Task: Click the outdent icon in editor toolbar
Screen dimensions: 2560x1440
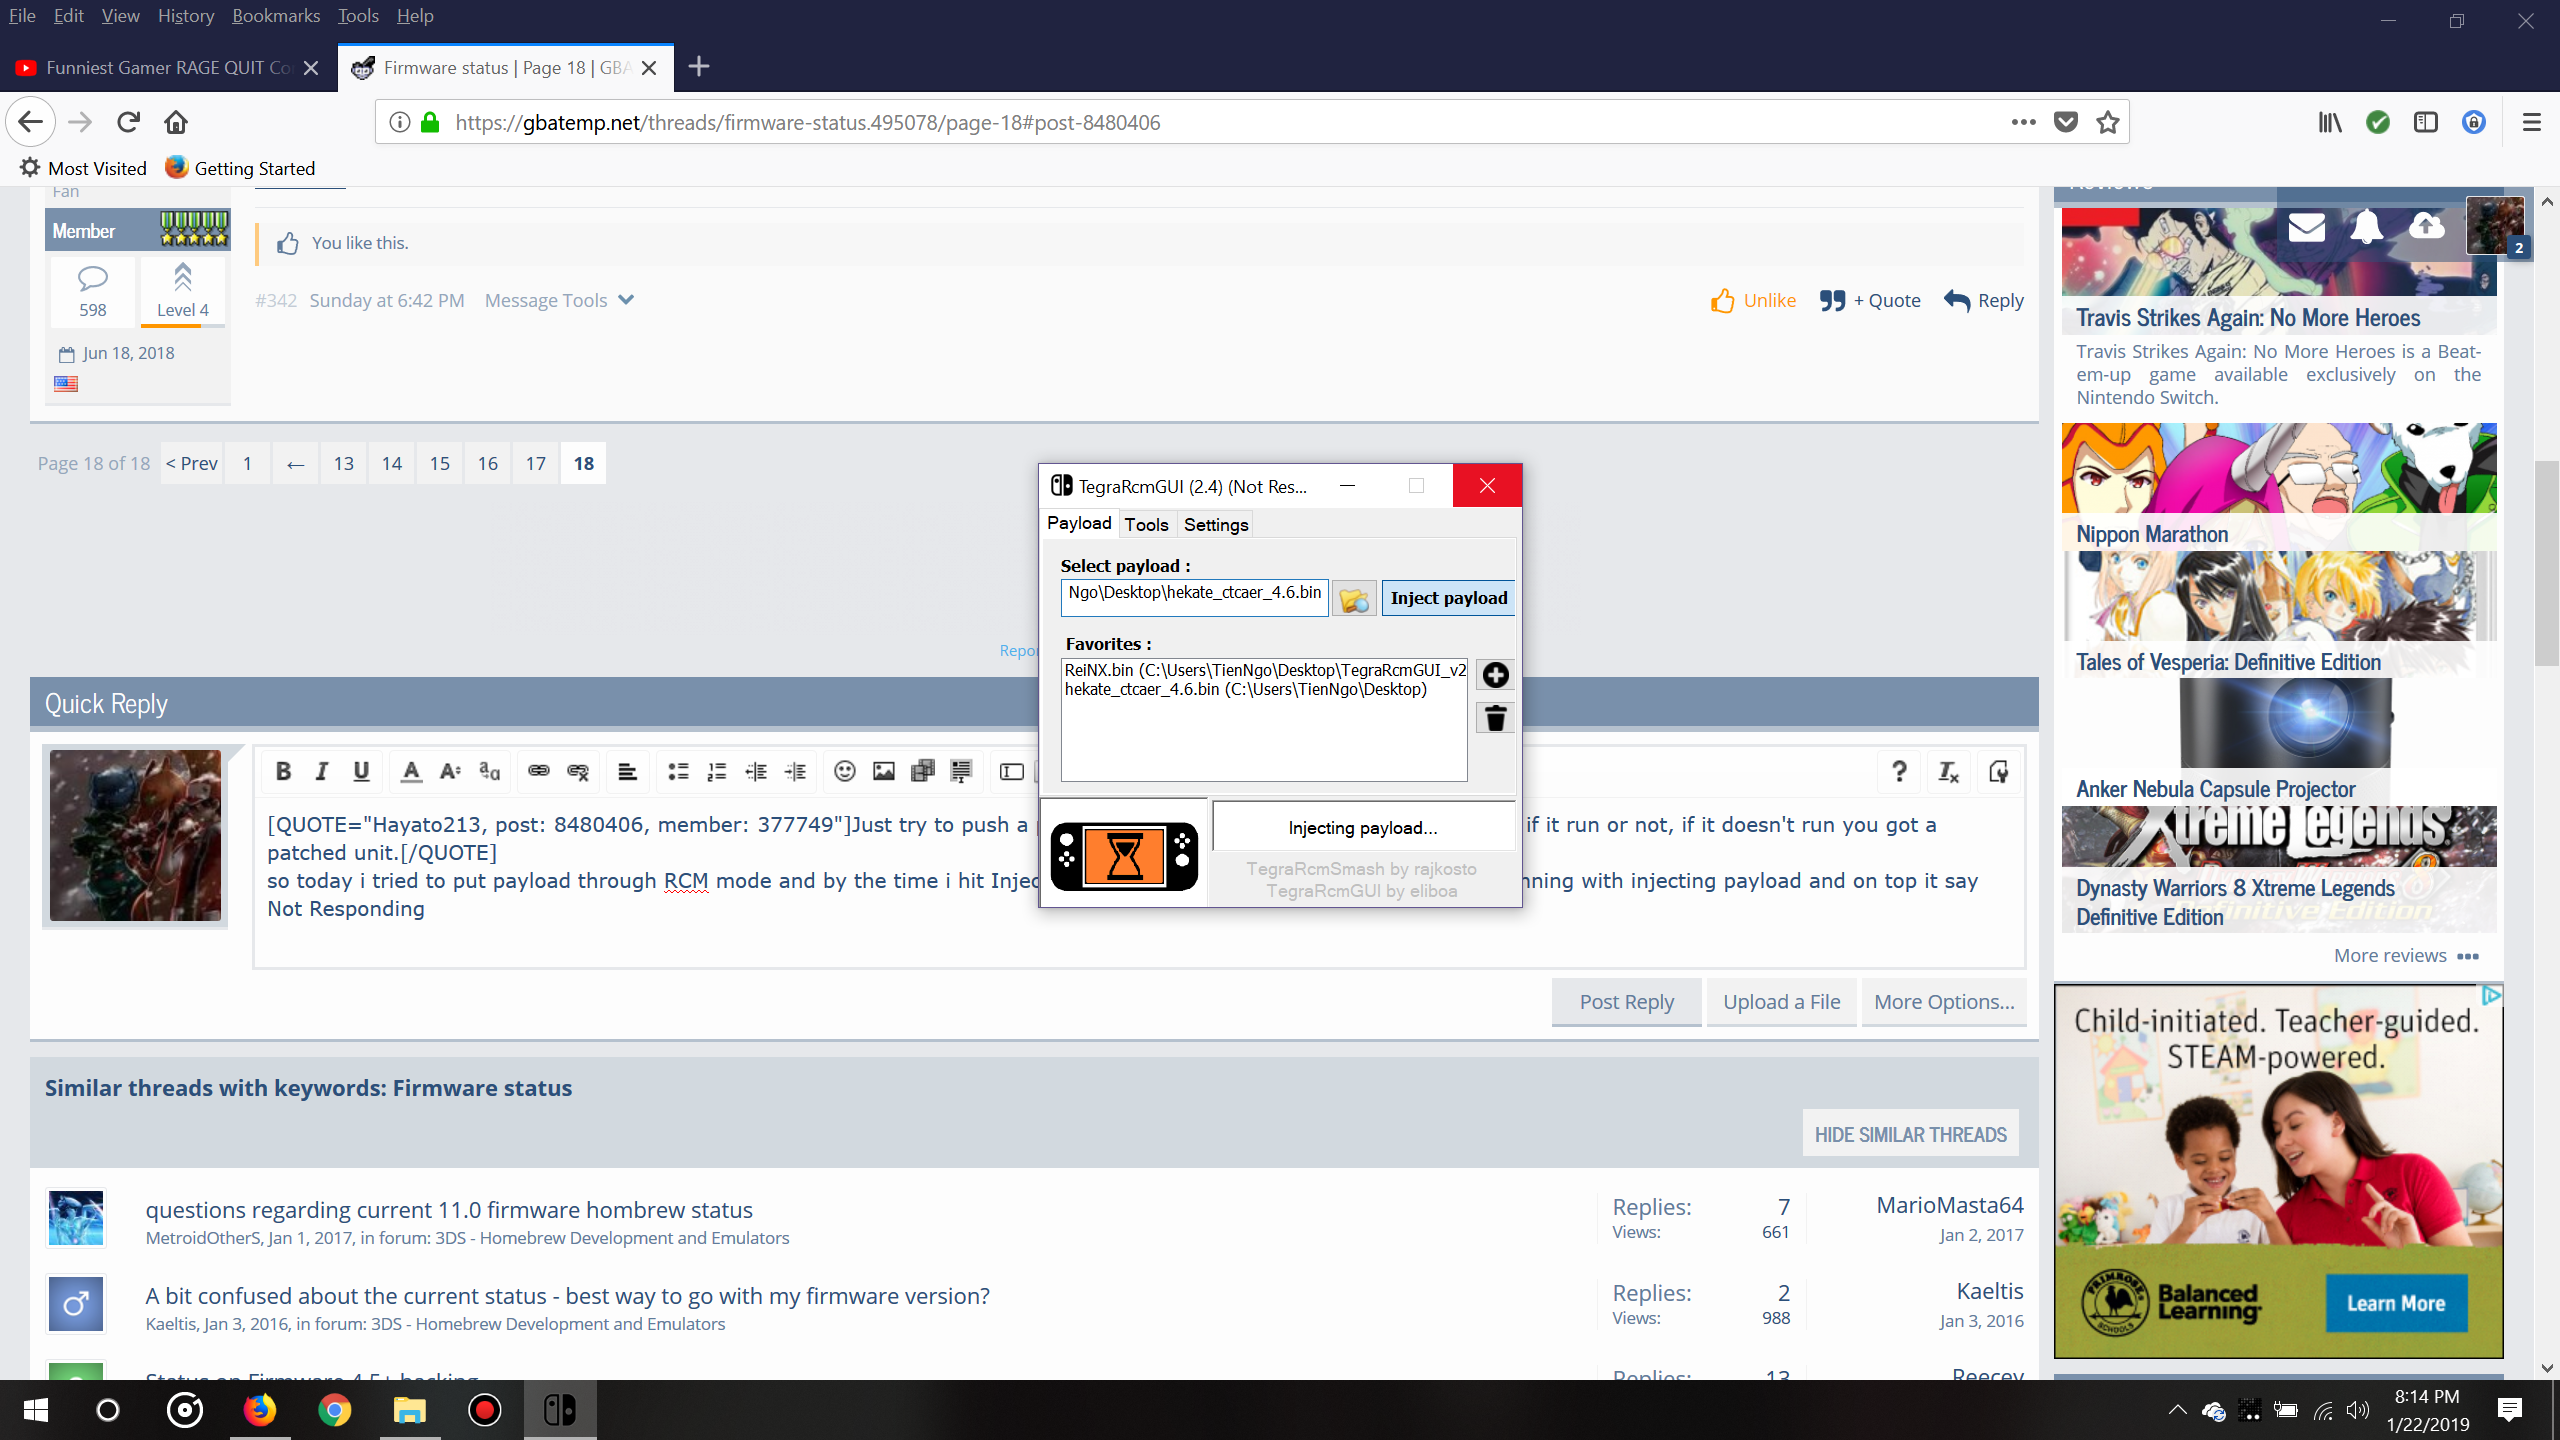Action: coord(756,771)
